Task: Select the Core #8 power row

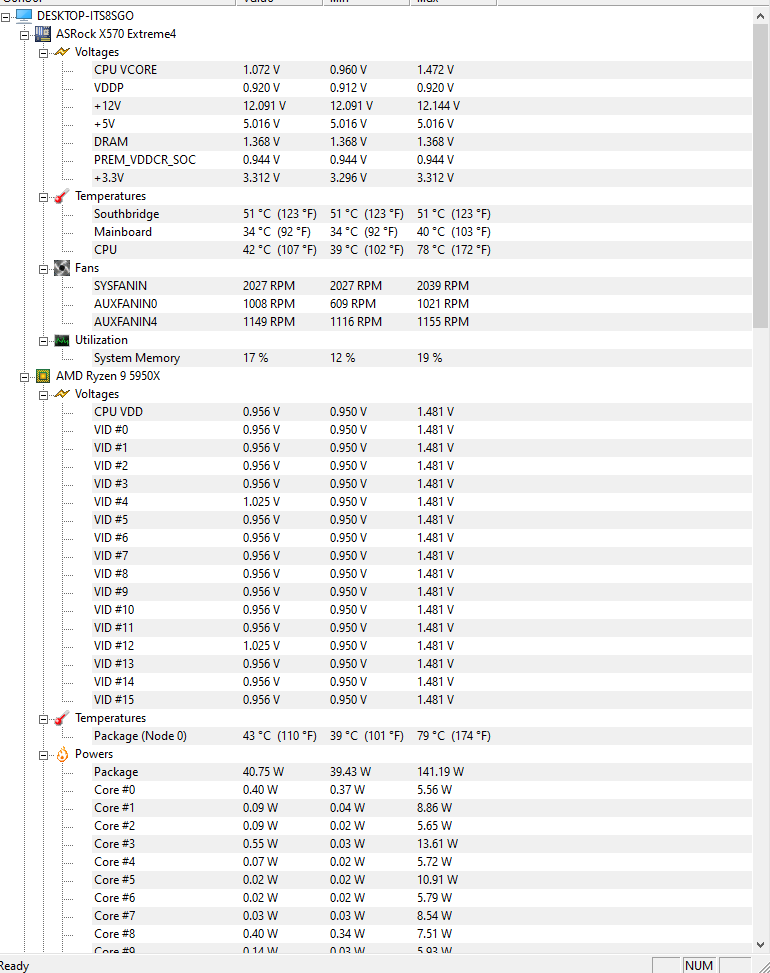Action: click(x=422, y=933)
